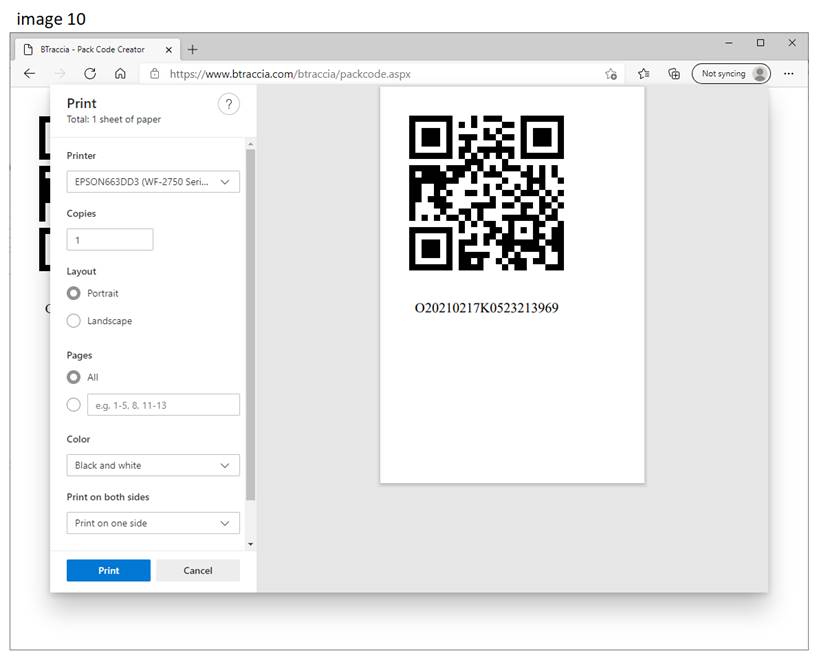Choose the All pages radio button

coord(73,377)
